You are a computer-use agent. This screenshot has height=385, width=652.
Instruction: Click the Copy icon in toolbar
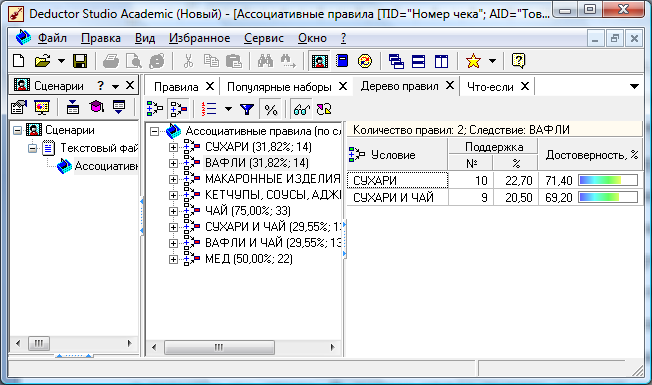coord(211,61)
